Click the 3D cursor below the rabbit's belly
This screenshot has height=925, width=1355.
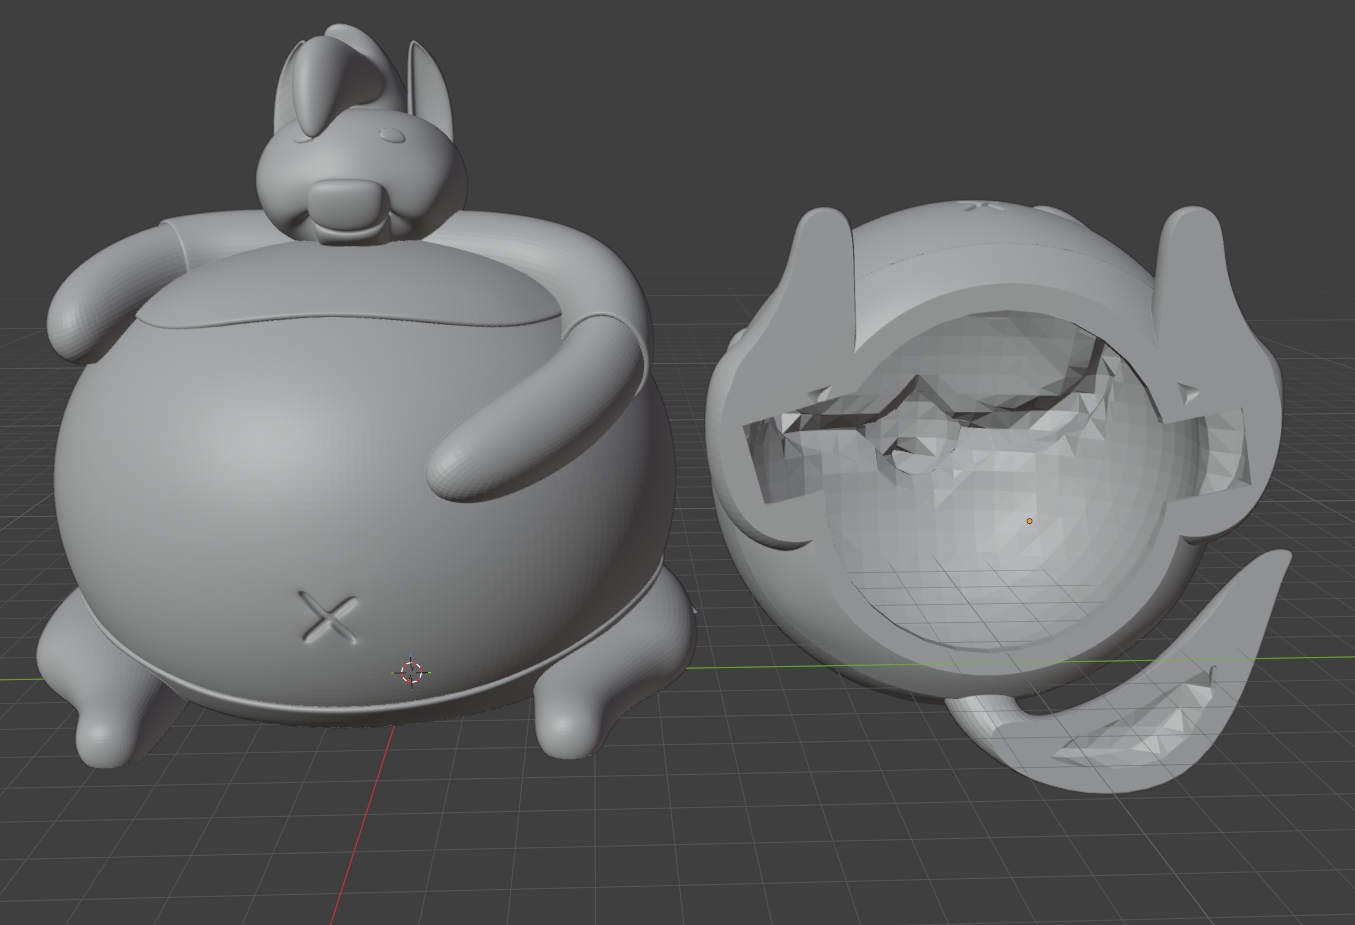tap(411, 672)
